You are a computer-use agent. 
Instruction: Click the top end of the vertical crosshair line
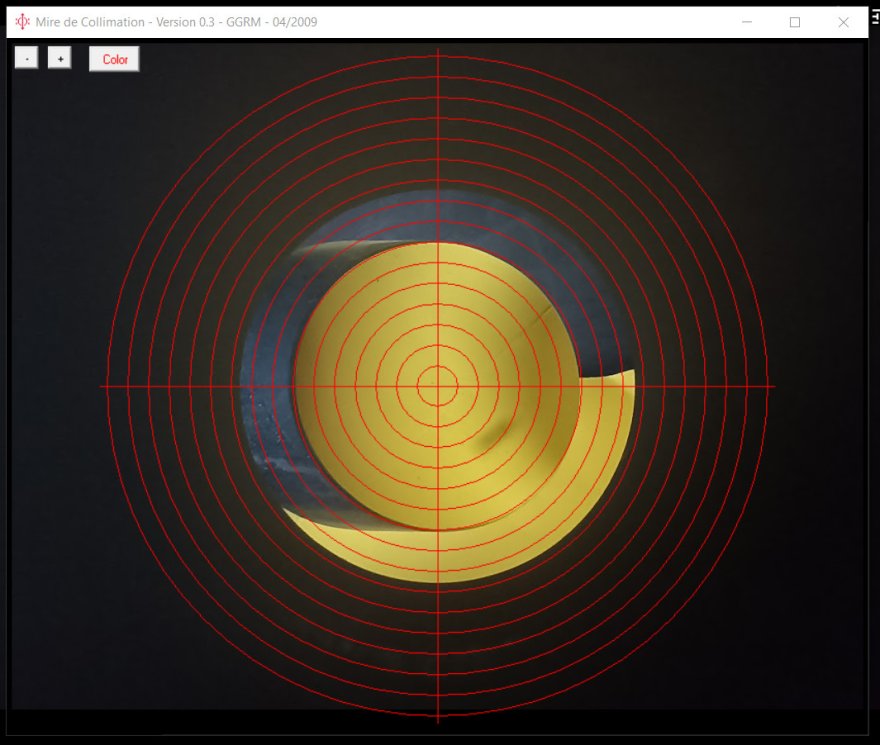click(x=437, y=52)
